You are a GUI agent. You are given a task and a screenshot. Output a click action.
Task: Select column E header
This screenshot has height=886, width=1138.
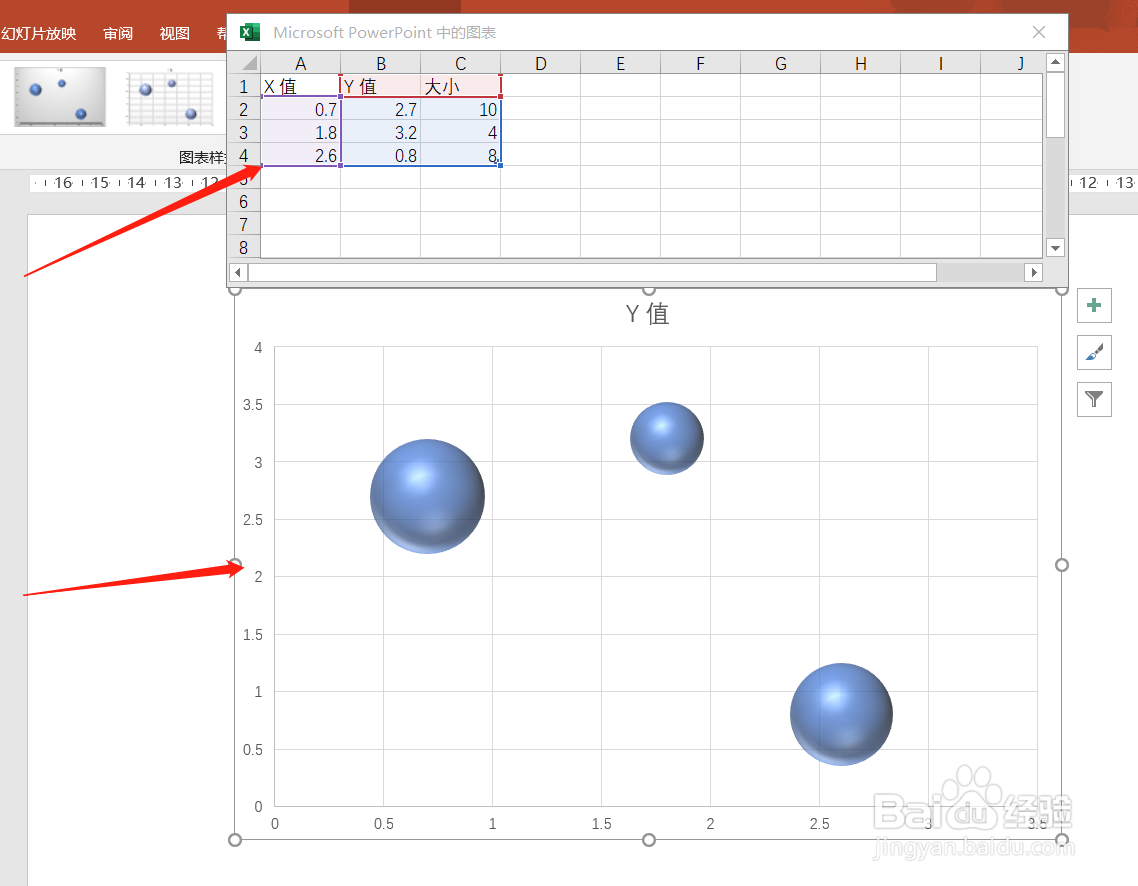(x=621, y=64)
